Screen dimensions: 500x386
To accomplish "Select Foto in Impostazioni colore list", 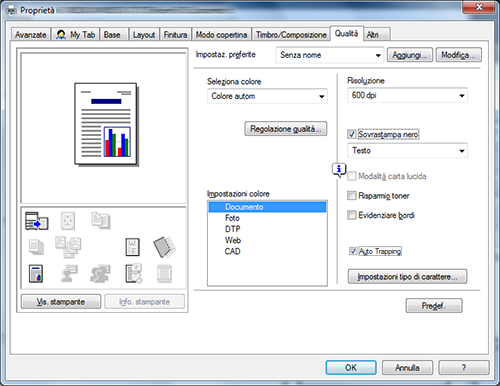I will [x=267, y=218].
